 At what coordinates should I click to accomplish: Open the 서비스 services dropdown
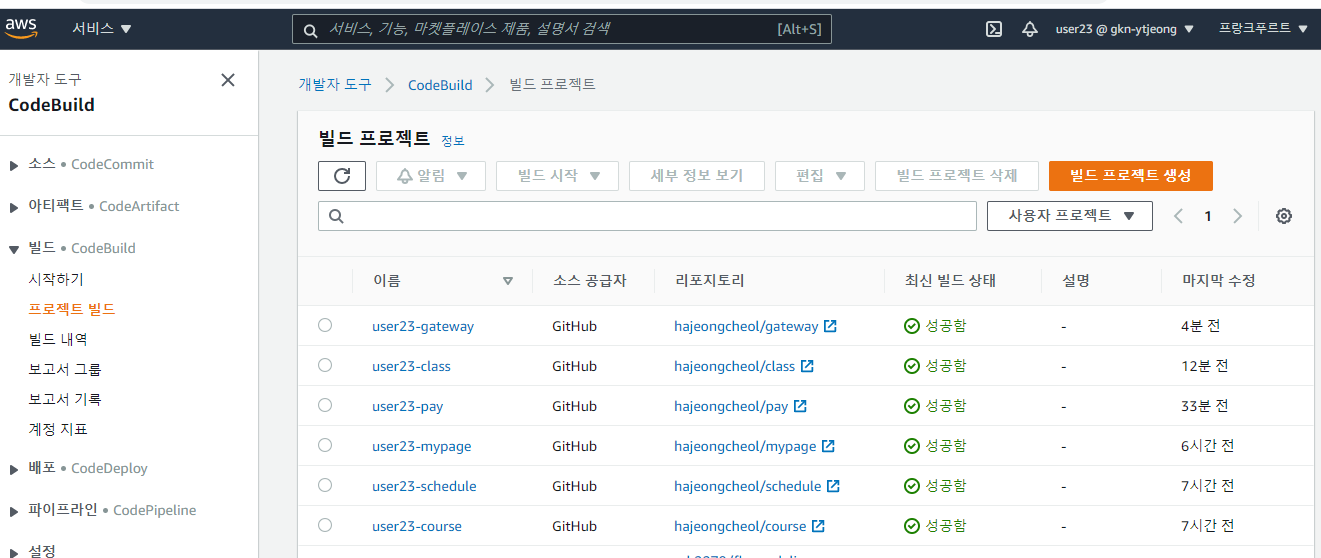101,29
